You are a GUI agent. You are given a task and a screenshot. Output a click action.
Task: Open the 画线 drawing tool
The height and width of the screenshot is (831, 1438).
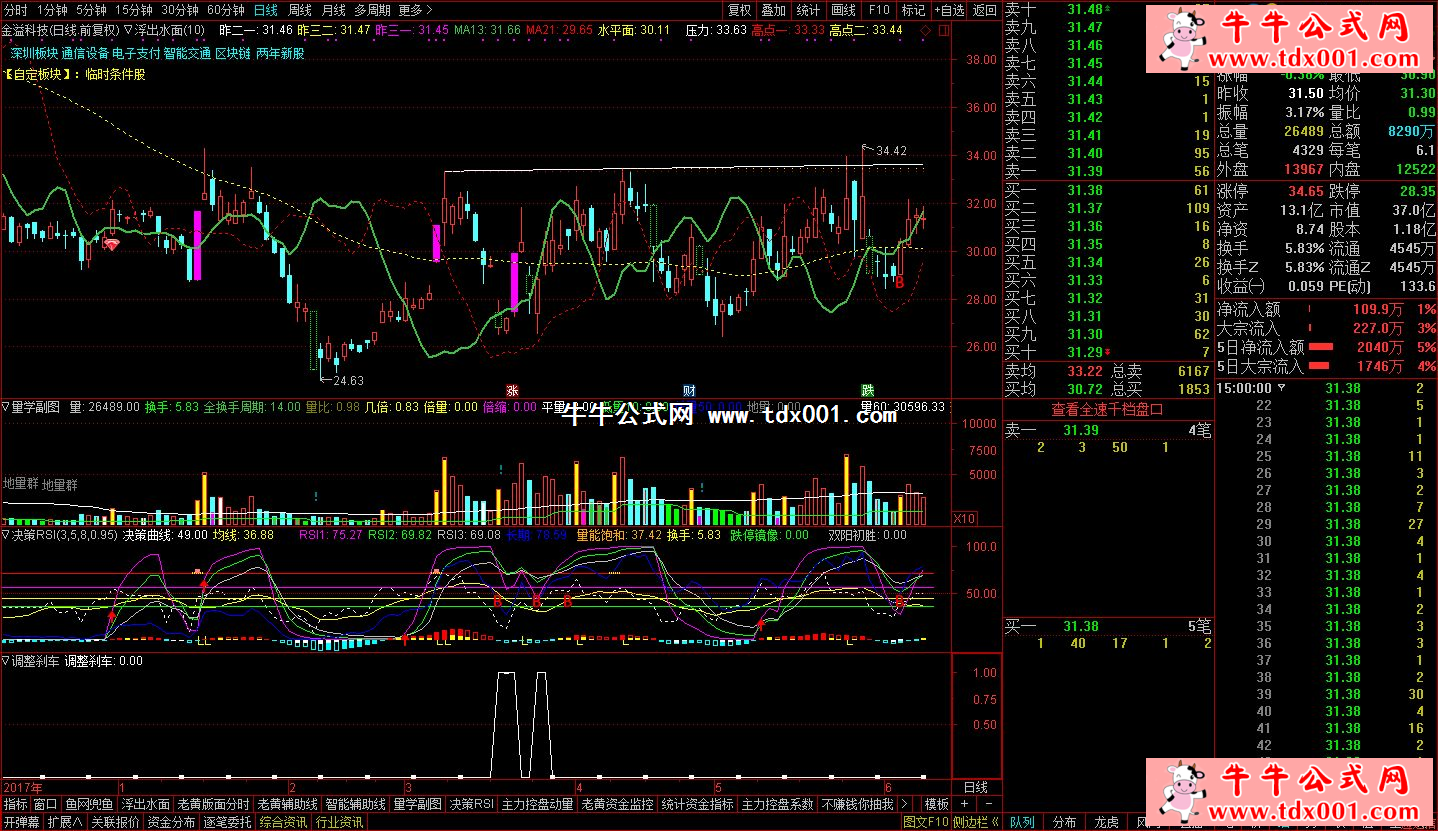tap(844, 9)
